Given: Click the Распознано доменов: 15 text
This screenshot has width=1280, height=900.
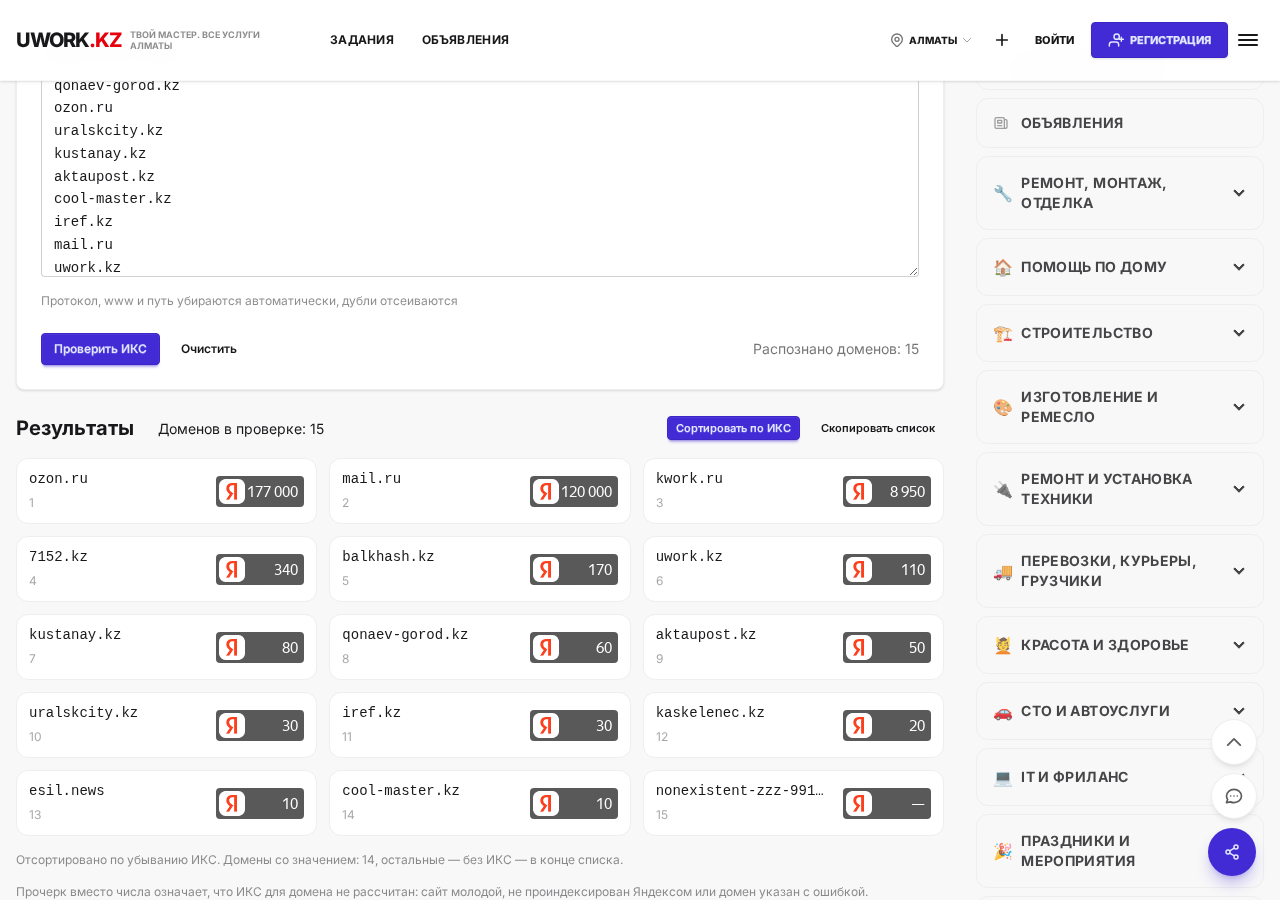Looking at the screenshot, I should (x=836, y=349).
